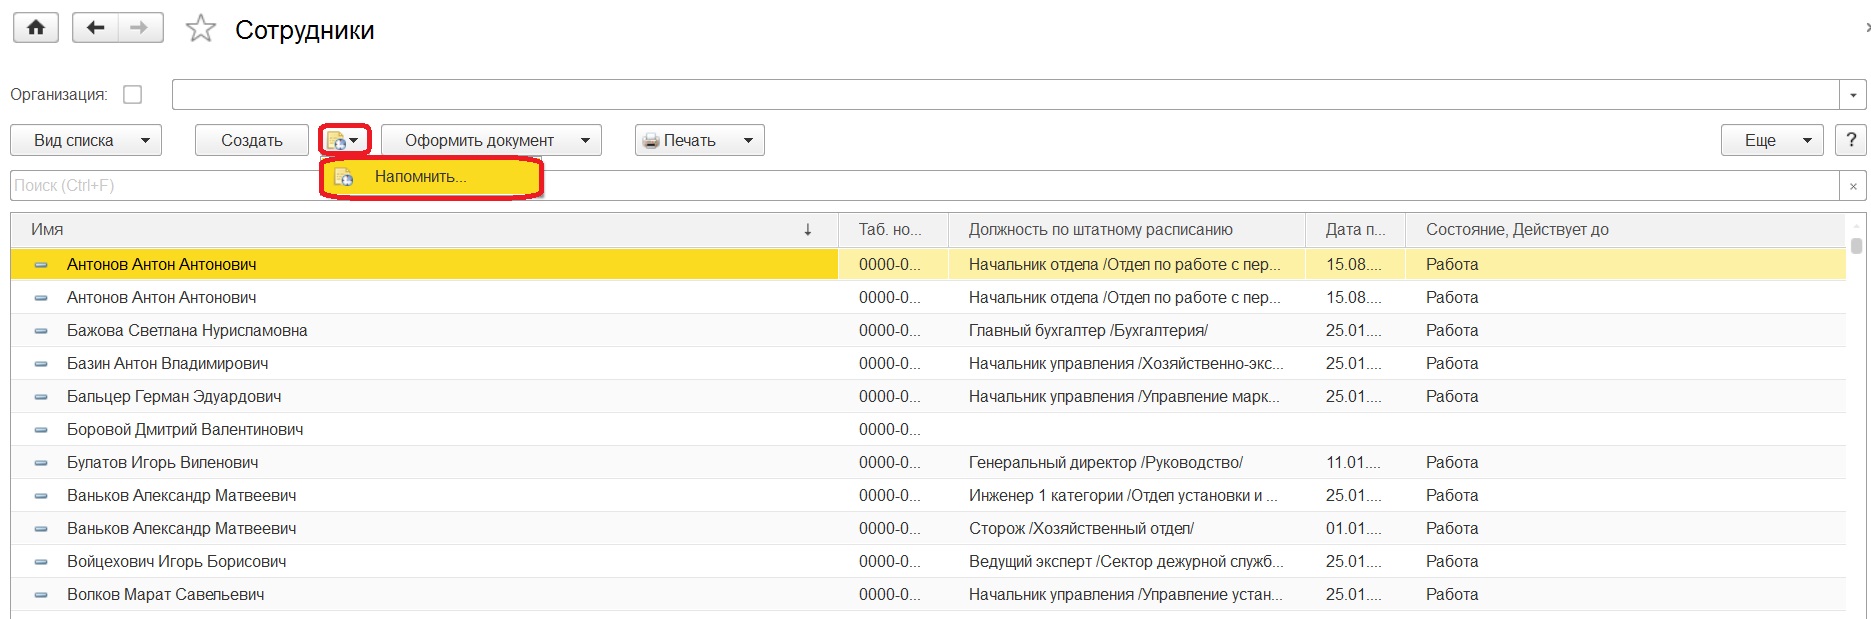Click Начальник управления /Управление марк... cell
This screenshot has width=1871, height=619.
pos(1127,396)
